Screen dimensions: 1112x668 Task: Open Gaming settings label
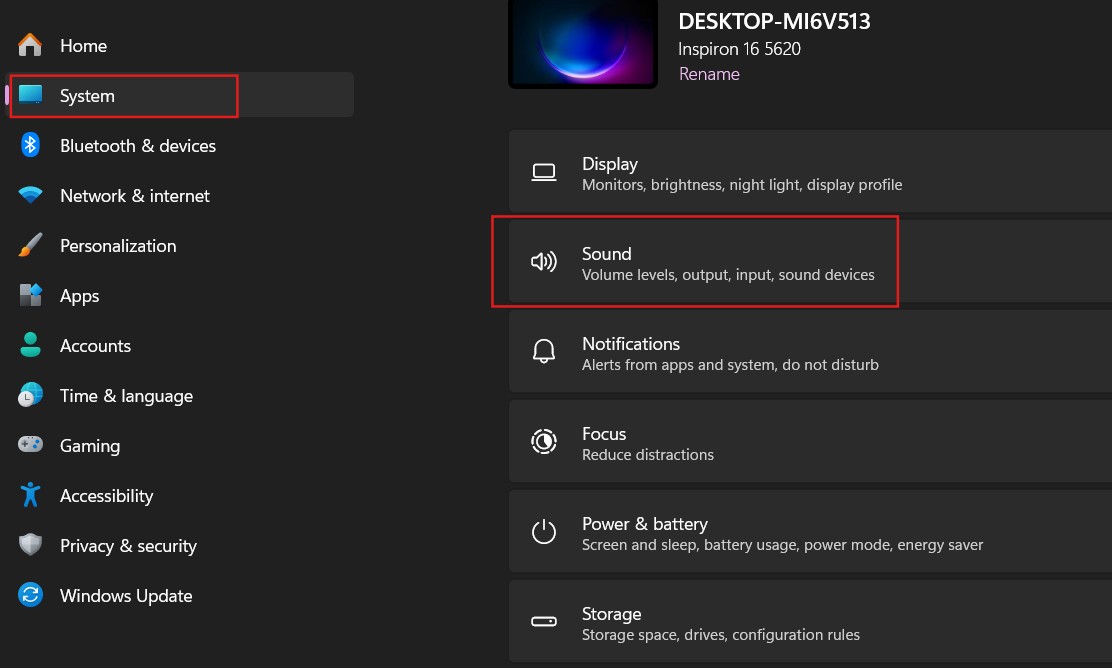click(x=90, y=446)
